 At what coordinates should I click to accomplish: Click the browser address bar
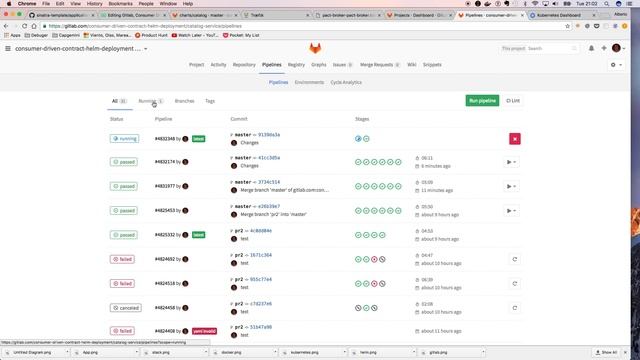coord(302,26)
